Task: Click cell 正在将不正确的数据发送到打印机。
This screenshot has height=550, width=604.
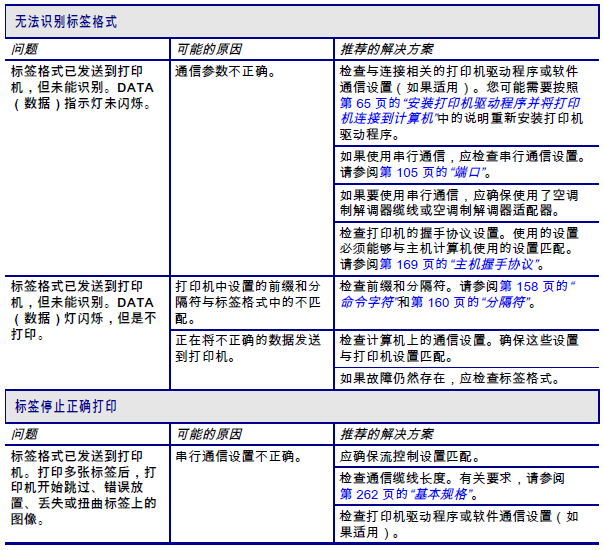Action: (x=252, y=360)
